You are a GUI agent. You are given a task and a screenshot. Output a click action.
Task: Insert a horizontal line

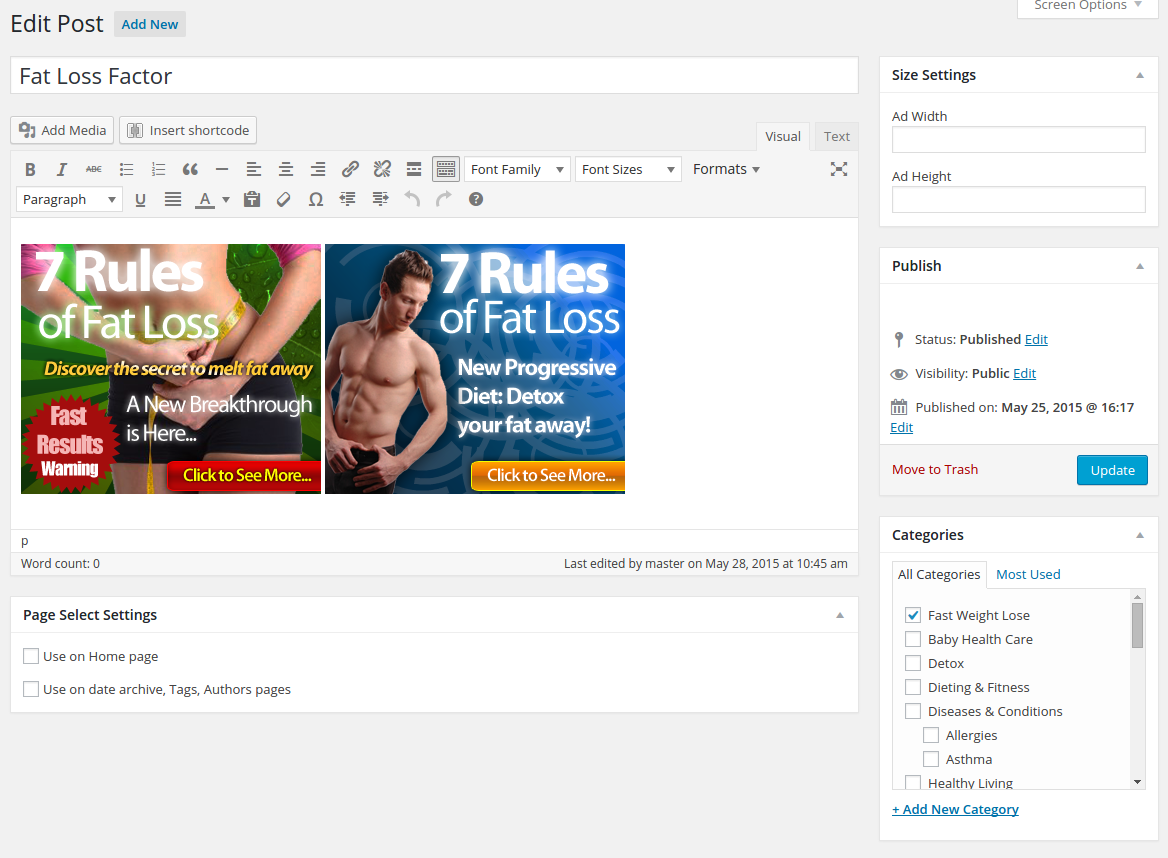222,170
